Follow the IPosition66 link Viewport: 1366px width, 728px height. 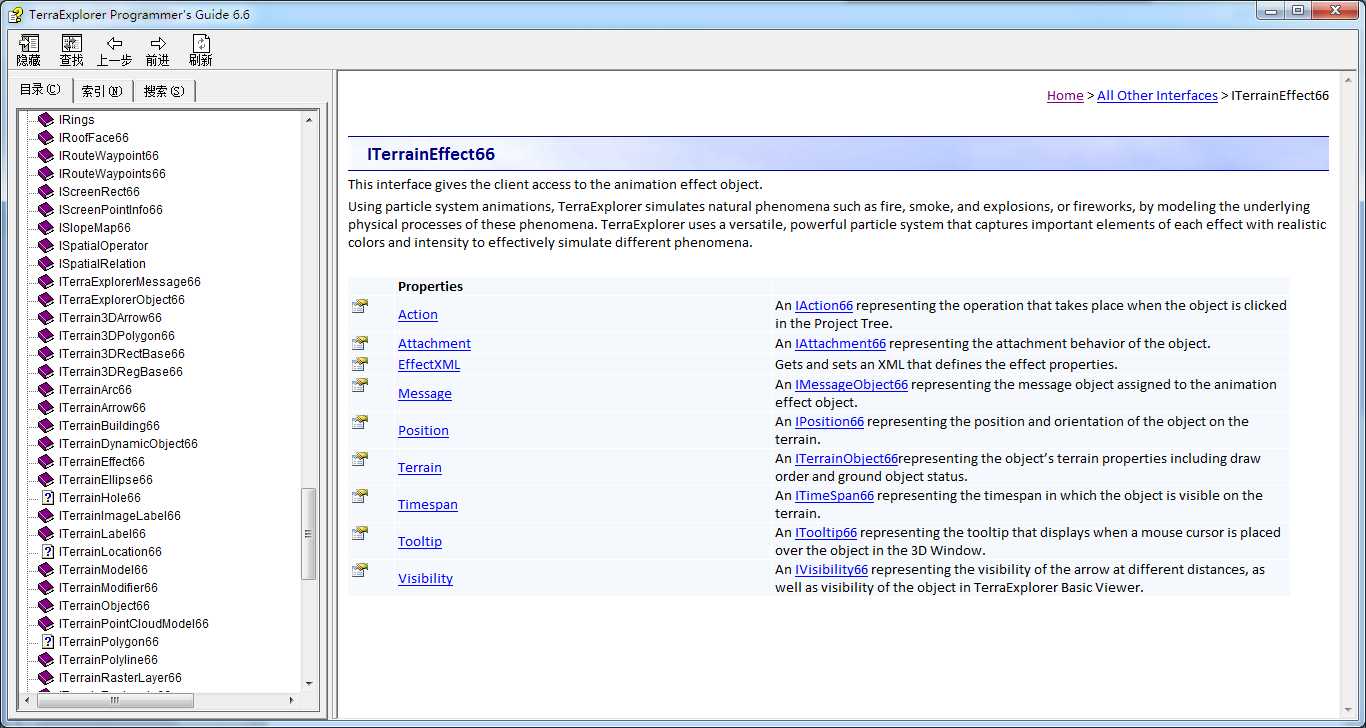pyautogui.click(x=829, y=421)
